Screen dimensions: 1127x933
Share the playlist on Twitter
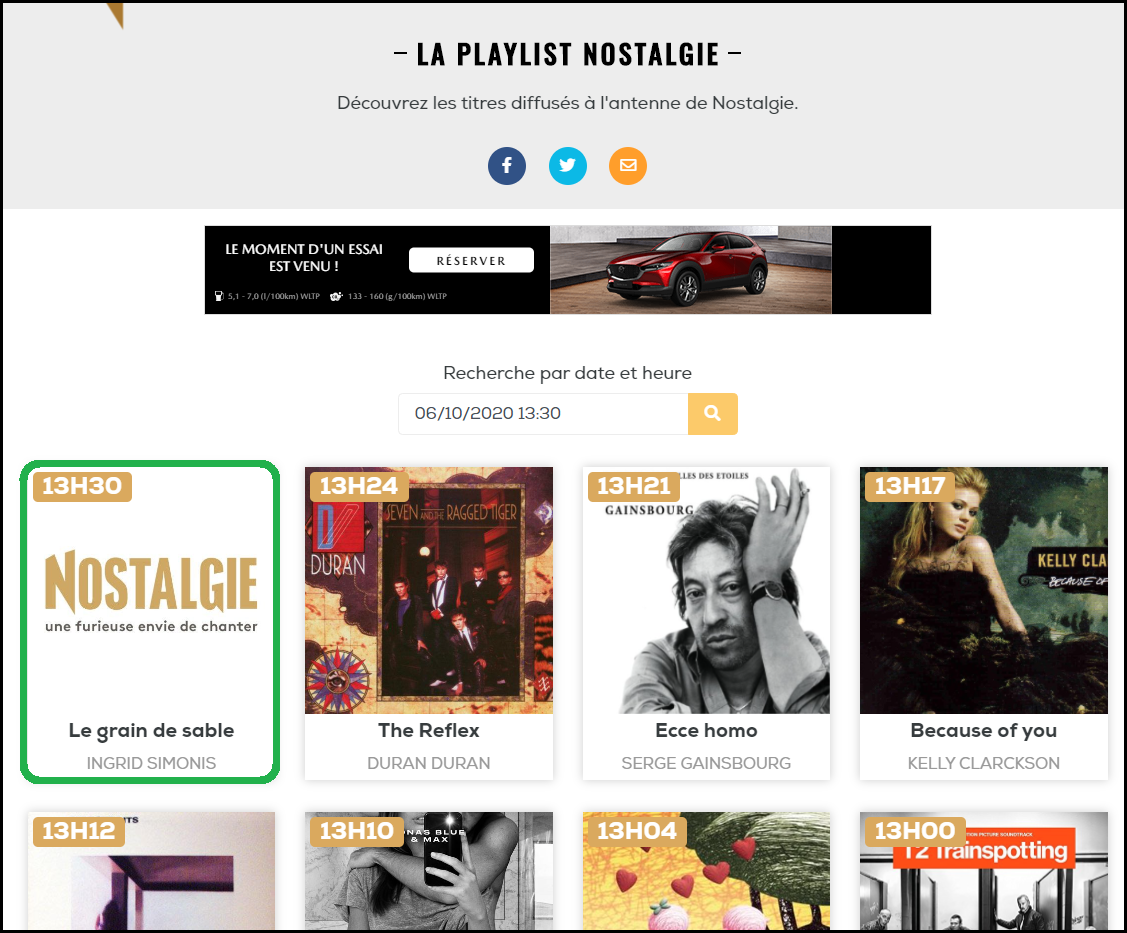pyautogui.click(x=568, y=166)
